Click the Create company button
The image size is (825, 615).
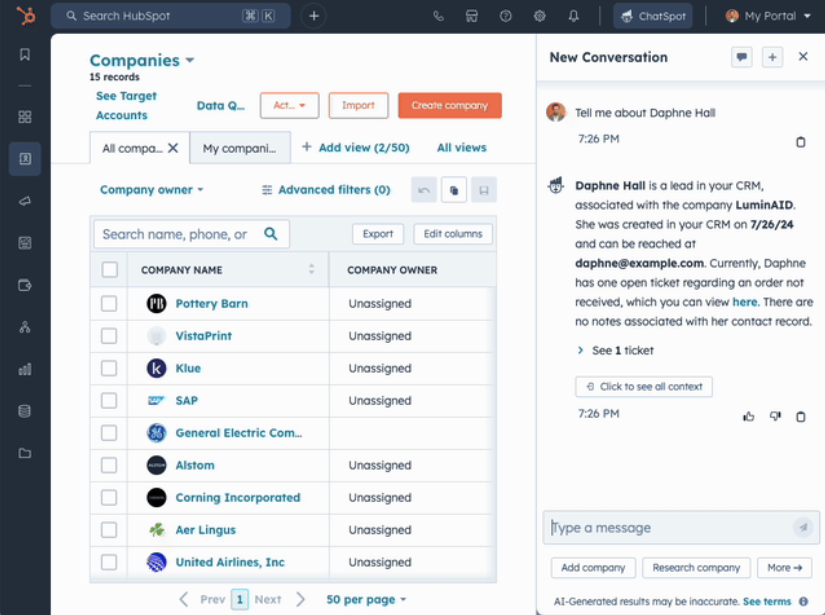click(450, 105)
